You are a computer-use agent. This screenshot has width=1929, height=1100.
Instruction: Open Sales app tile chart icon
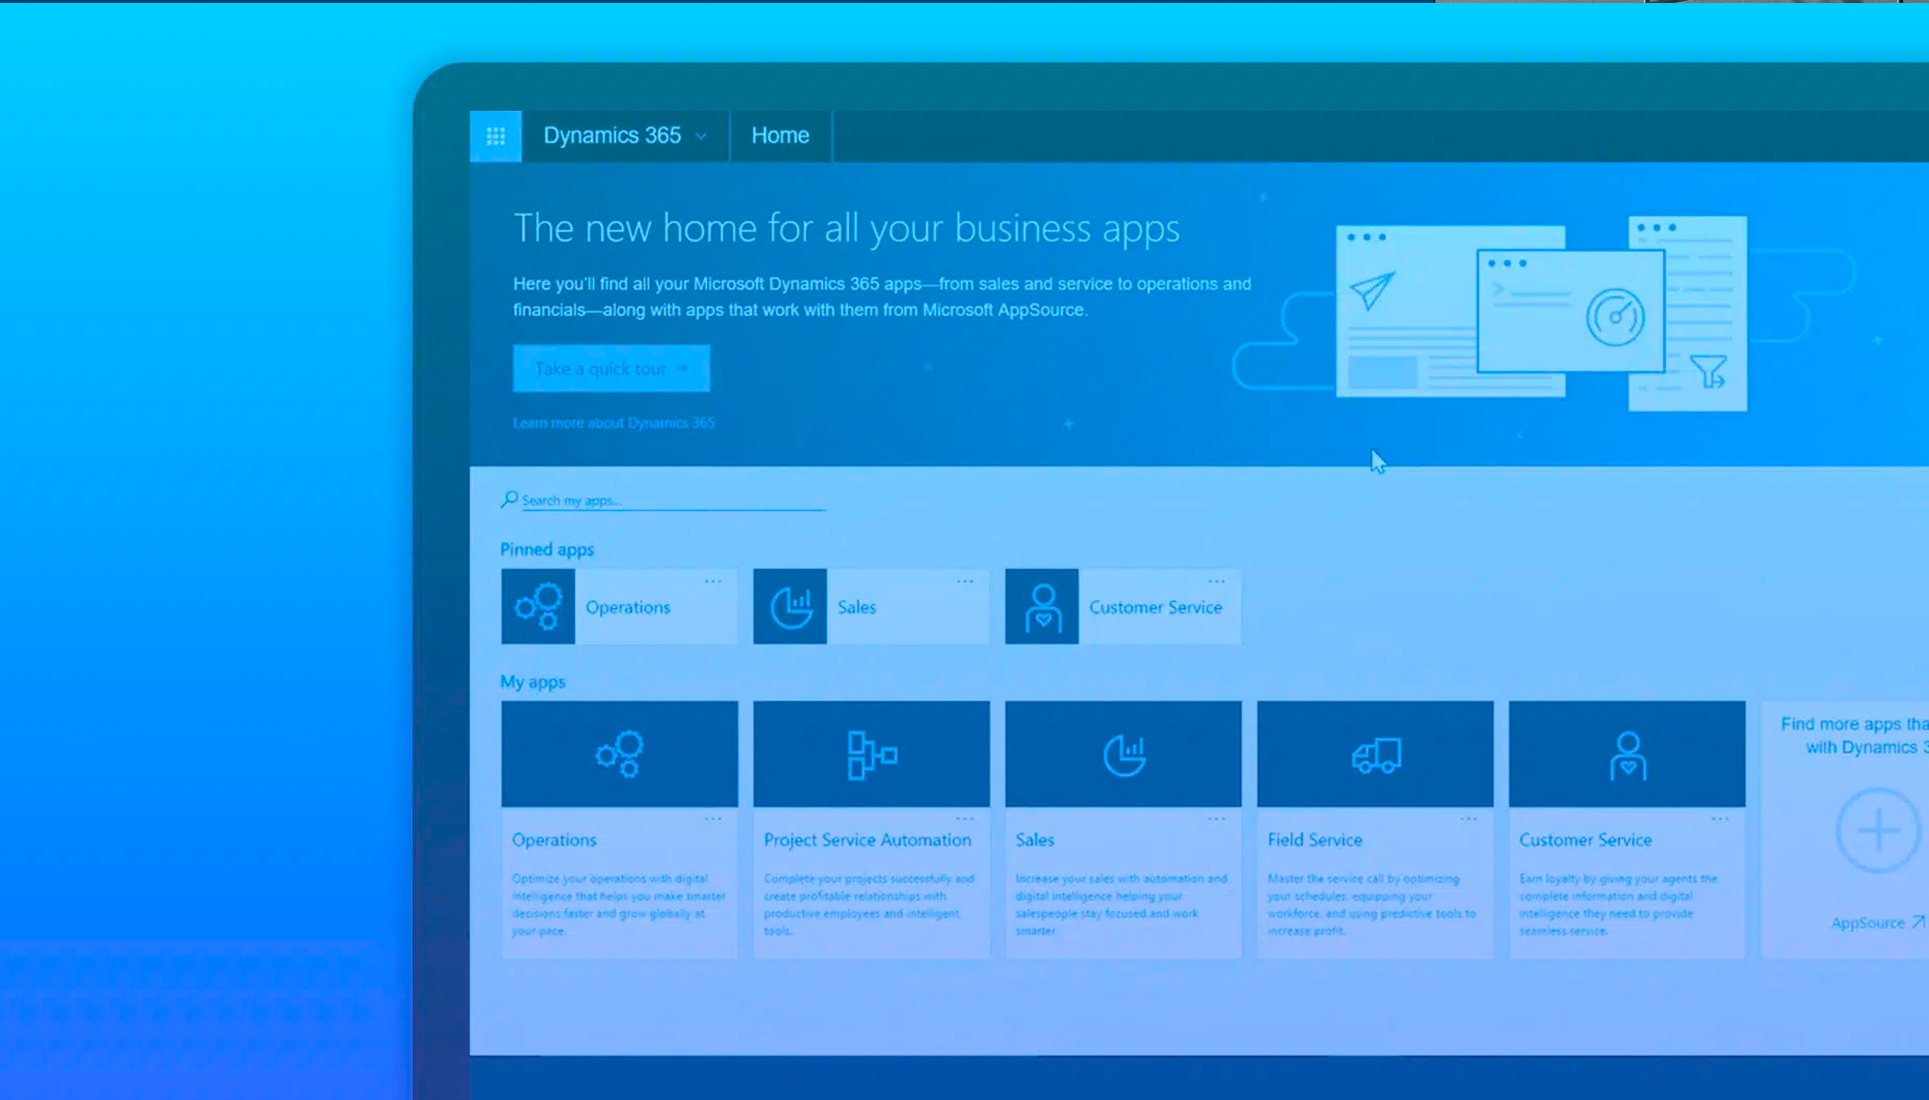point(1124,754)
